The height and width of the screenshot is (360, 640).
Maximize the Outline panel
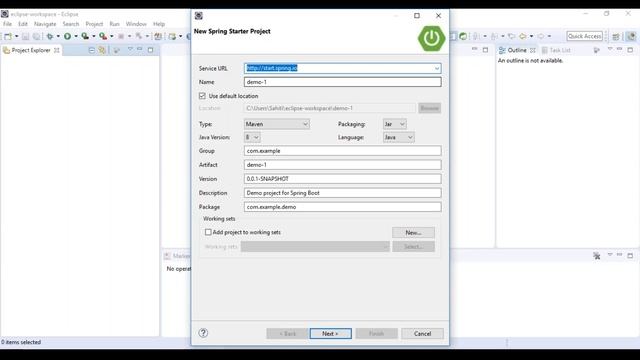point(630,50)
